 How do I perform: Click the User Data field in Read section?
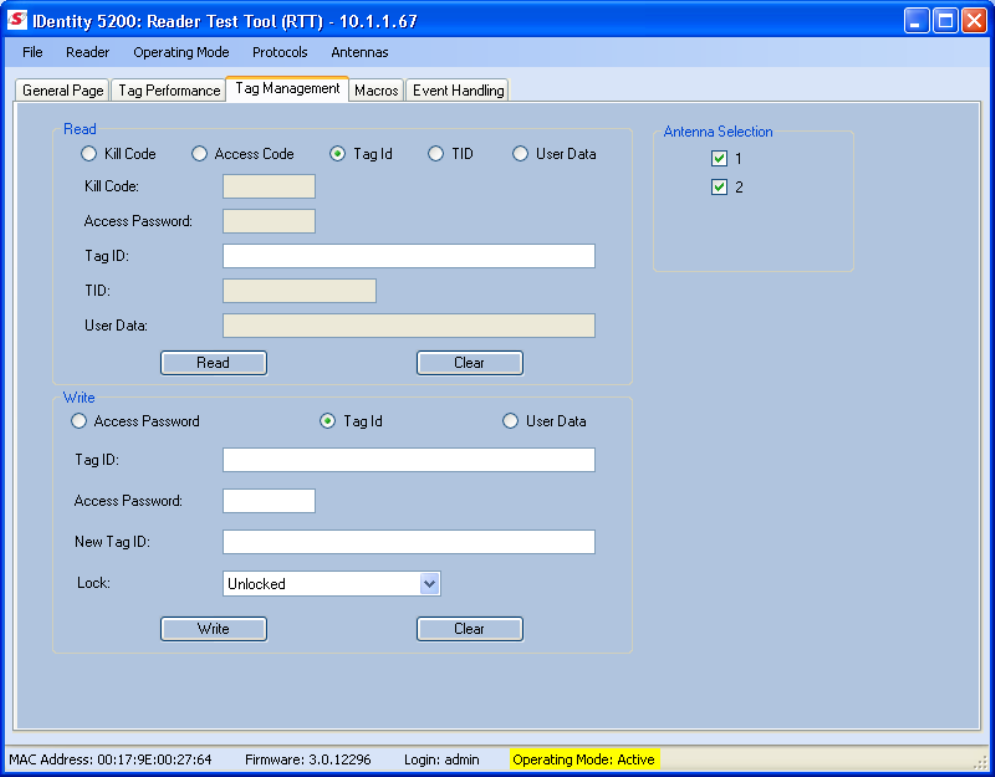pyautogui.click(x=409, y=325)
